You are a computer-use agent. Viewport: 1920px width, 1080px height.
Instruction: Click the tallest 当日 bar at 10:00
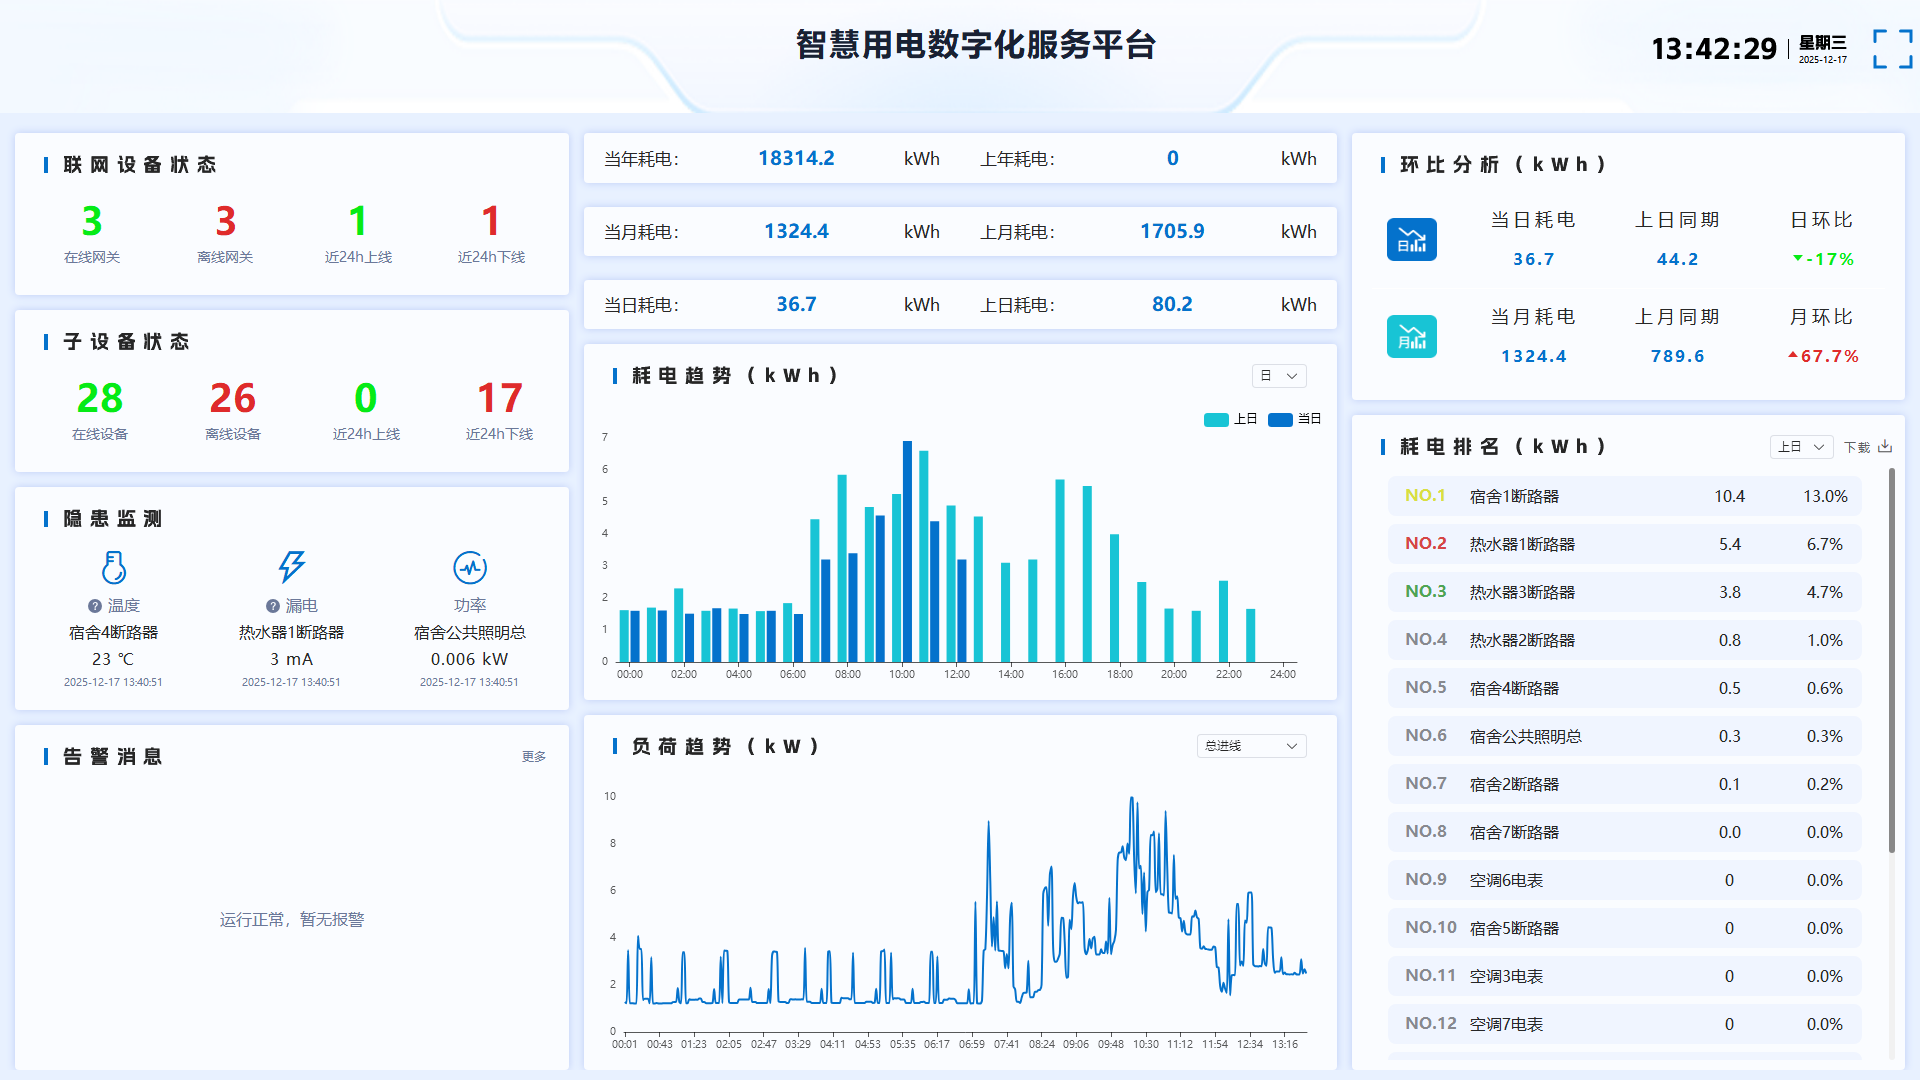pos(907,550)
